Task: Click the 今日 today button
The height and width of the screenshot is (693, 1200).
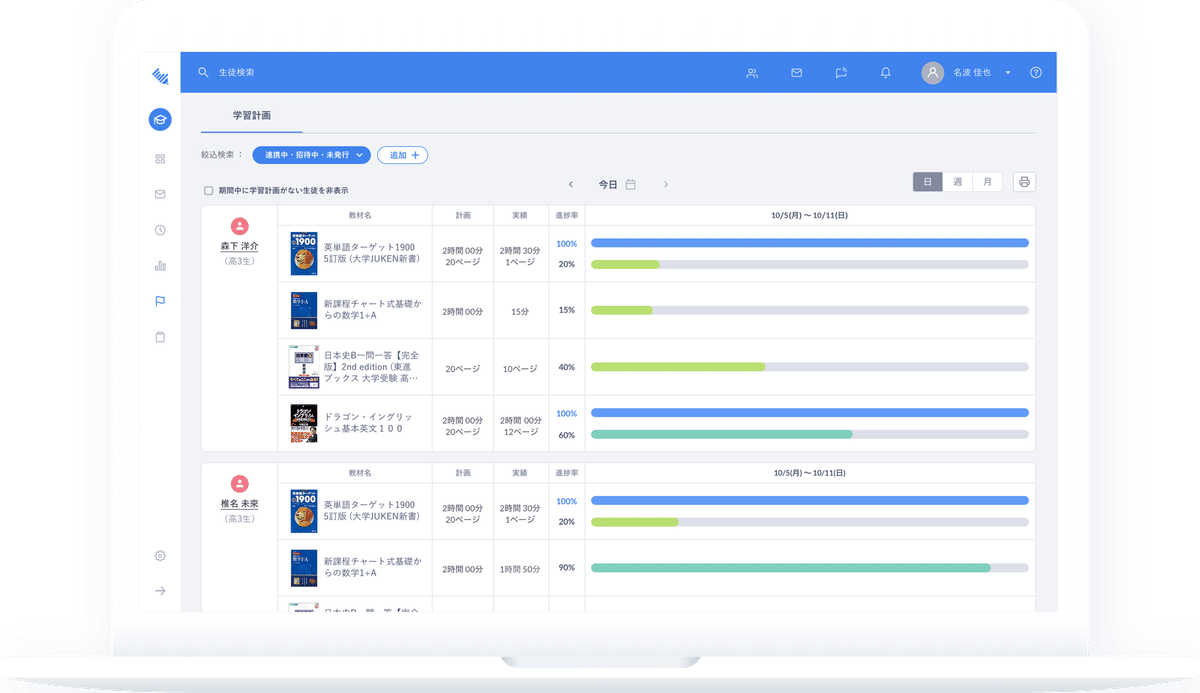Action: (608, 184)
